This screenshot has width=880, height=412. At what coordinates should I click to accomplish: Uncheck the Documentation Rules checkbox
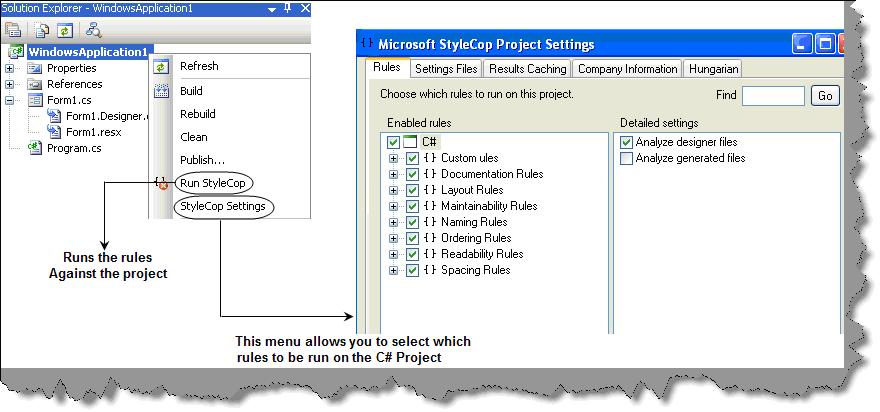coord(412,174)
